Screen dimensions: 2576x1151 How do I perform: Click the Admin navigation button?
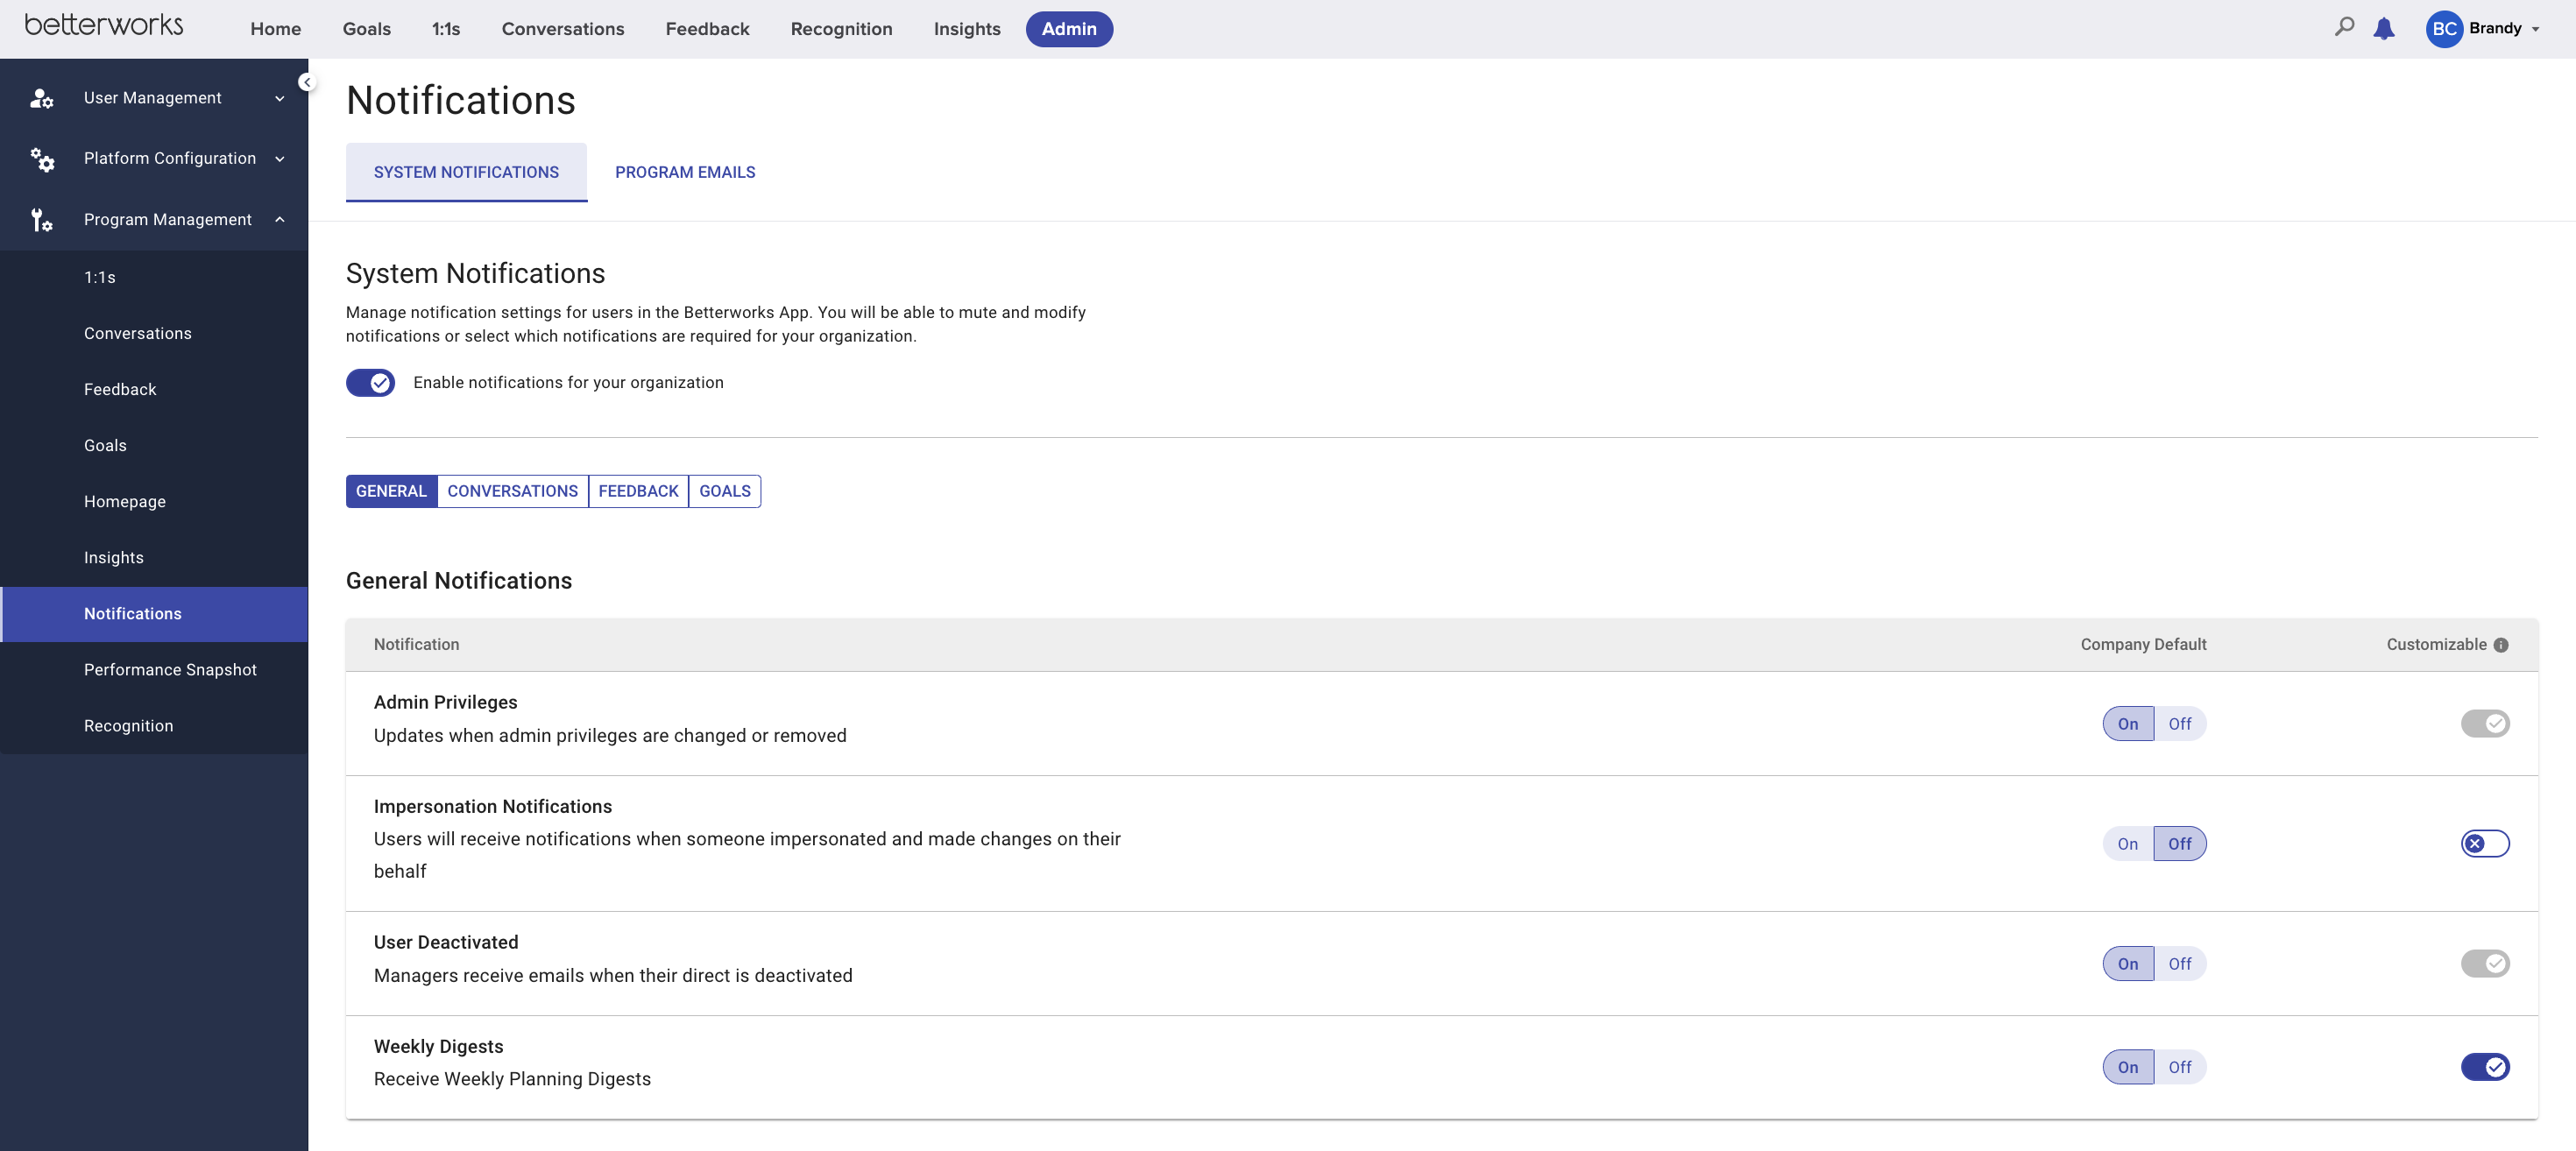click(1069, 29)
